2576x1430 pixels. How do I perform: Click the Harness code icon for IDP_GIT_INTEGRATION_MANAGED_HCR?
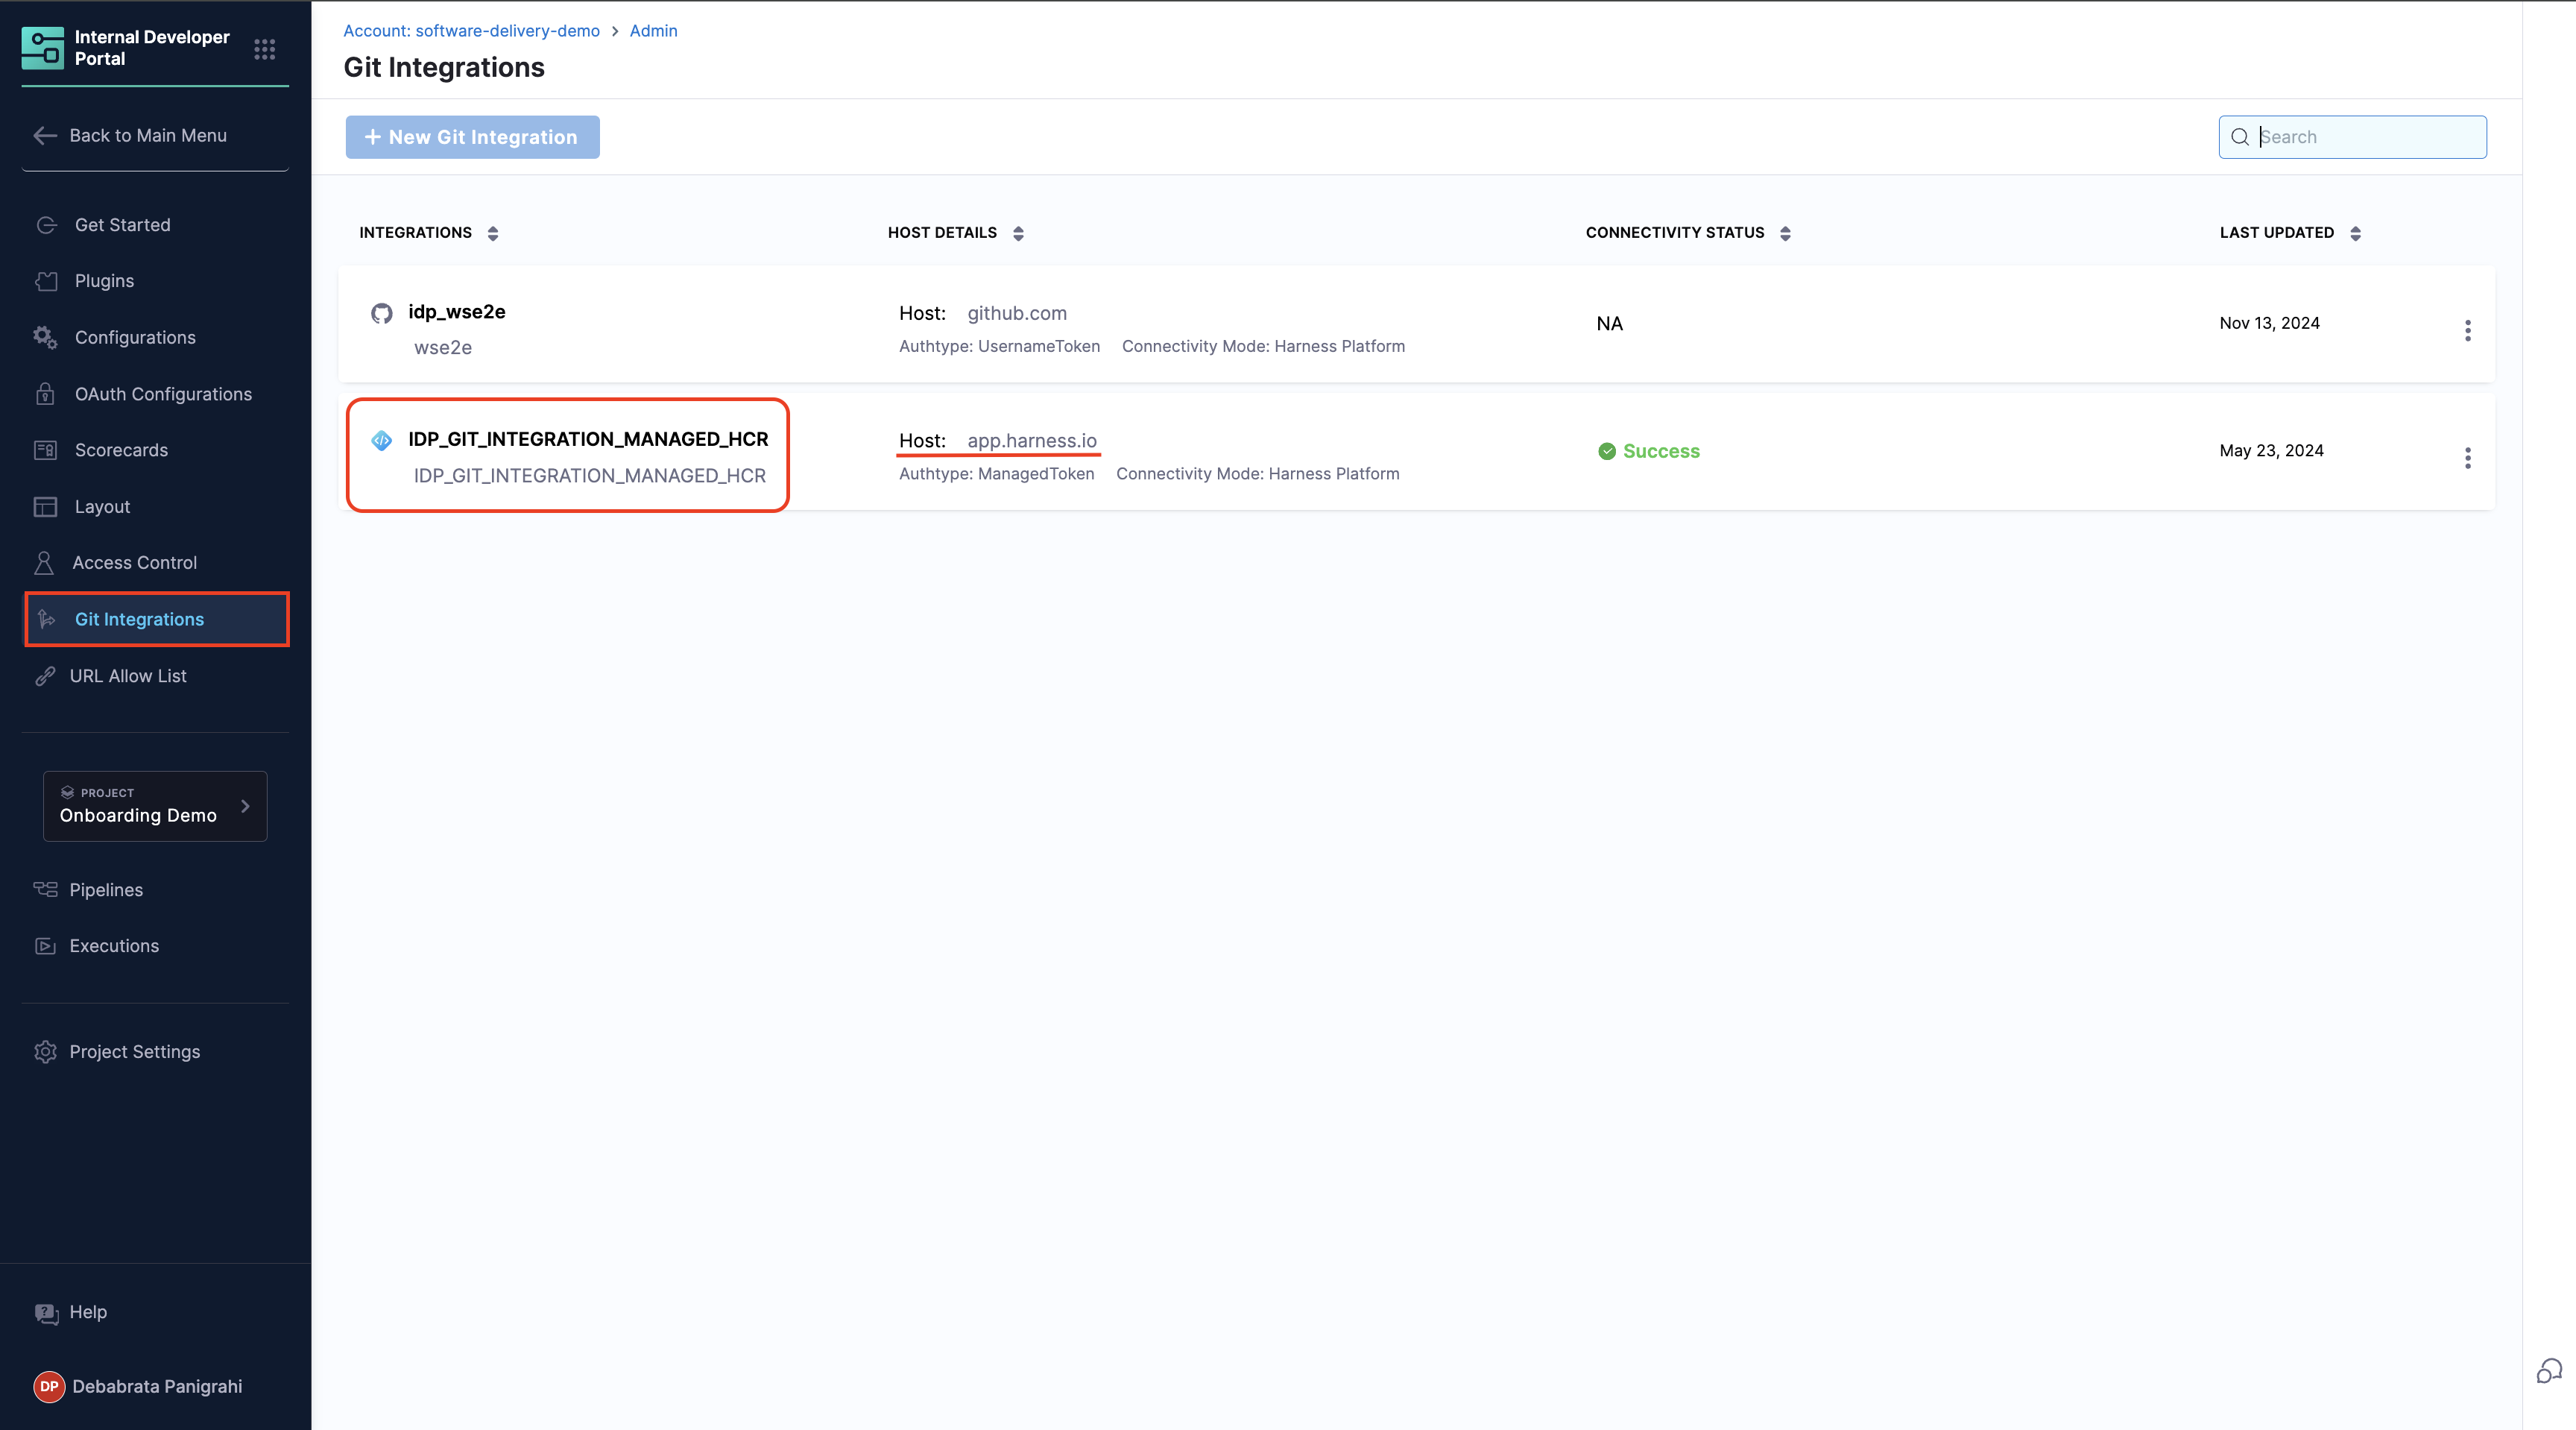tap(381, 440)
